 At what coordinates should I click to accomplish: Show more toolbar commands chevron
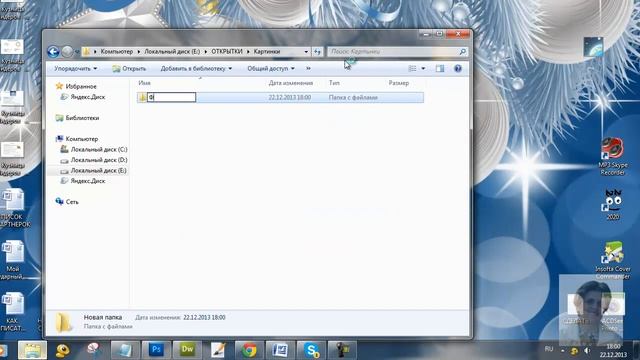[x=308, y=69]
